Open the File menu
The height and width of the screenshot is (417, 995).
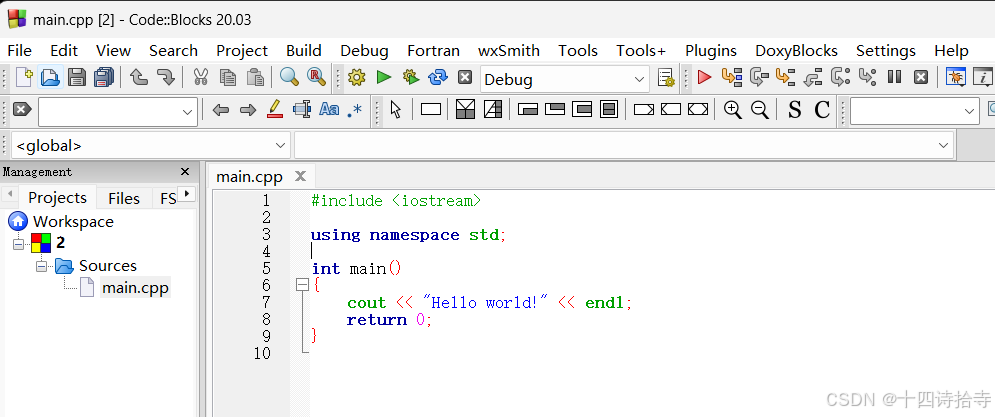[x=19, y=51]
